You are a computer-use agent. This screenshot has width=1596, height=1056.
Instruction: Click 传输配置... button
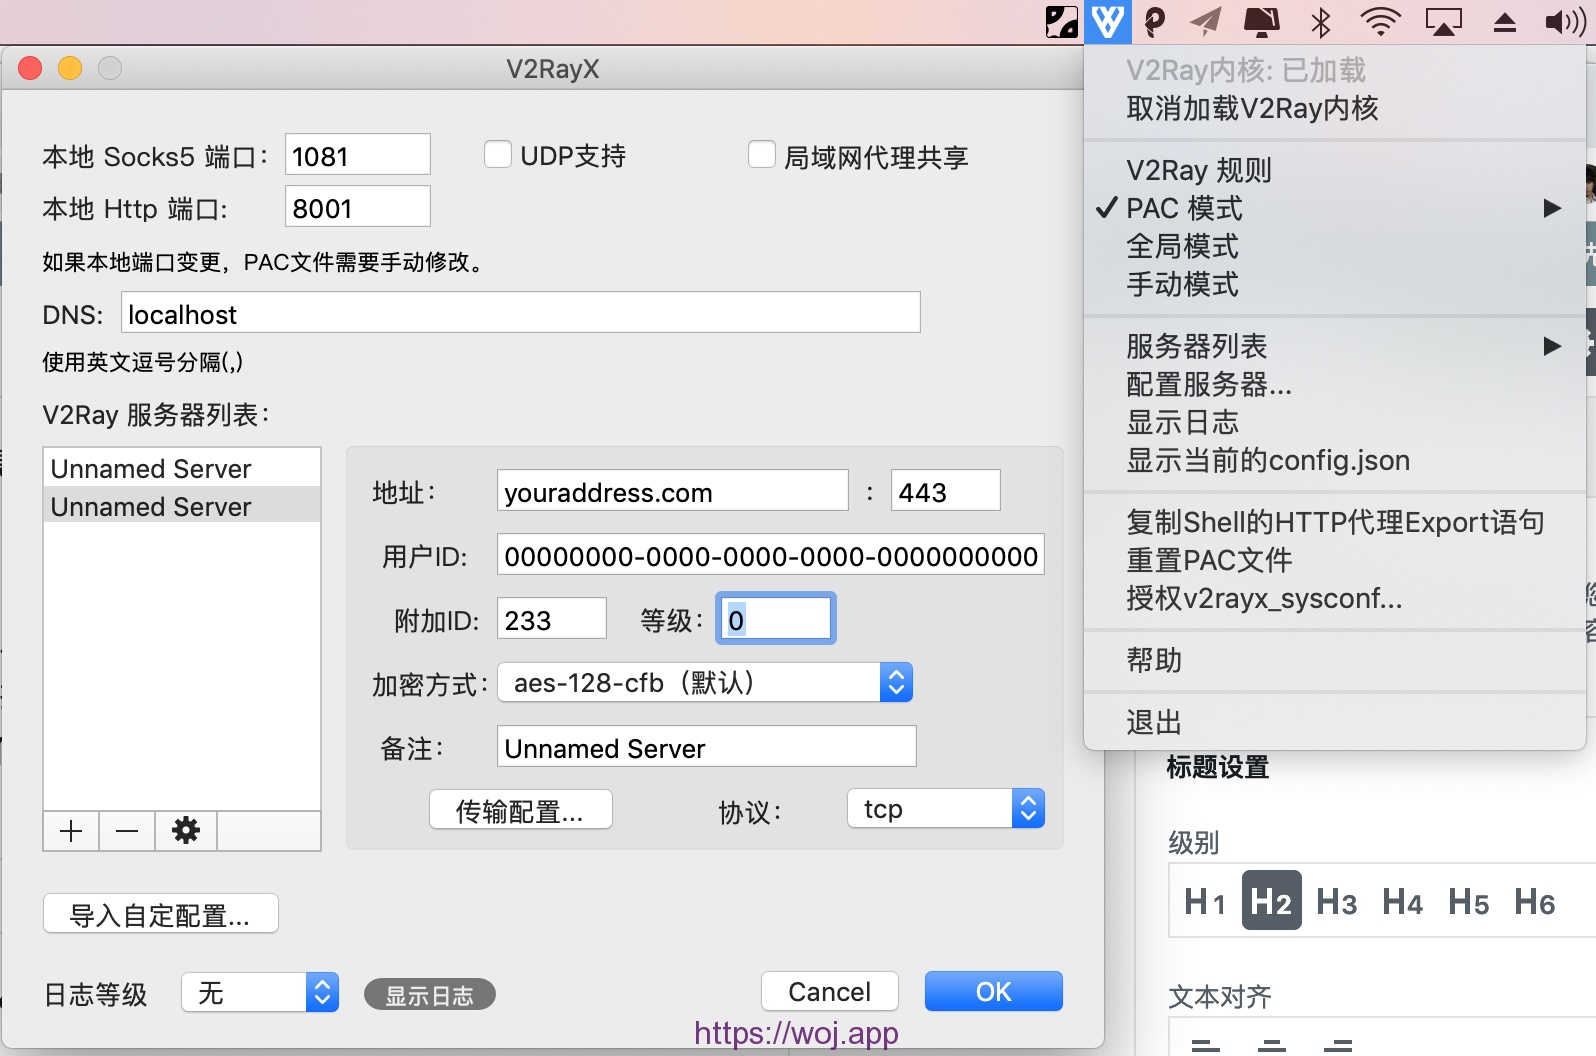point(520,810)
